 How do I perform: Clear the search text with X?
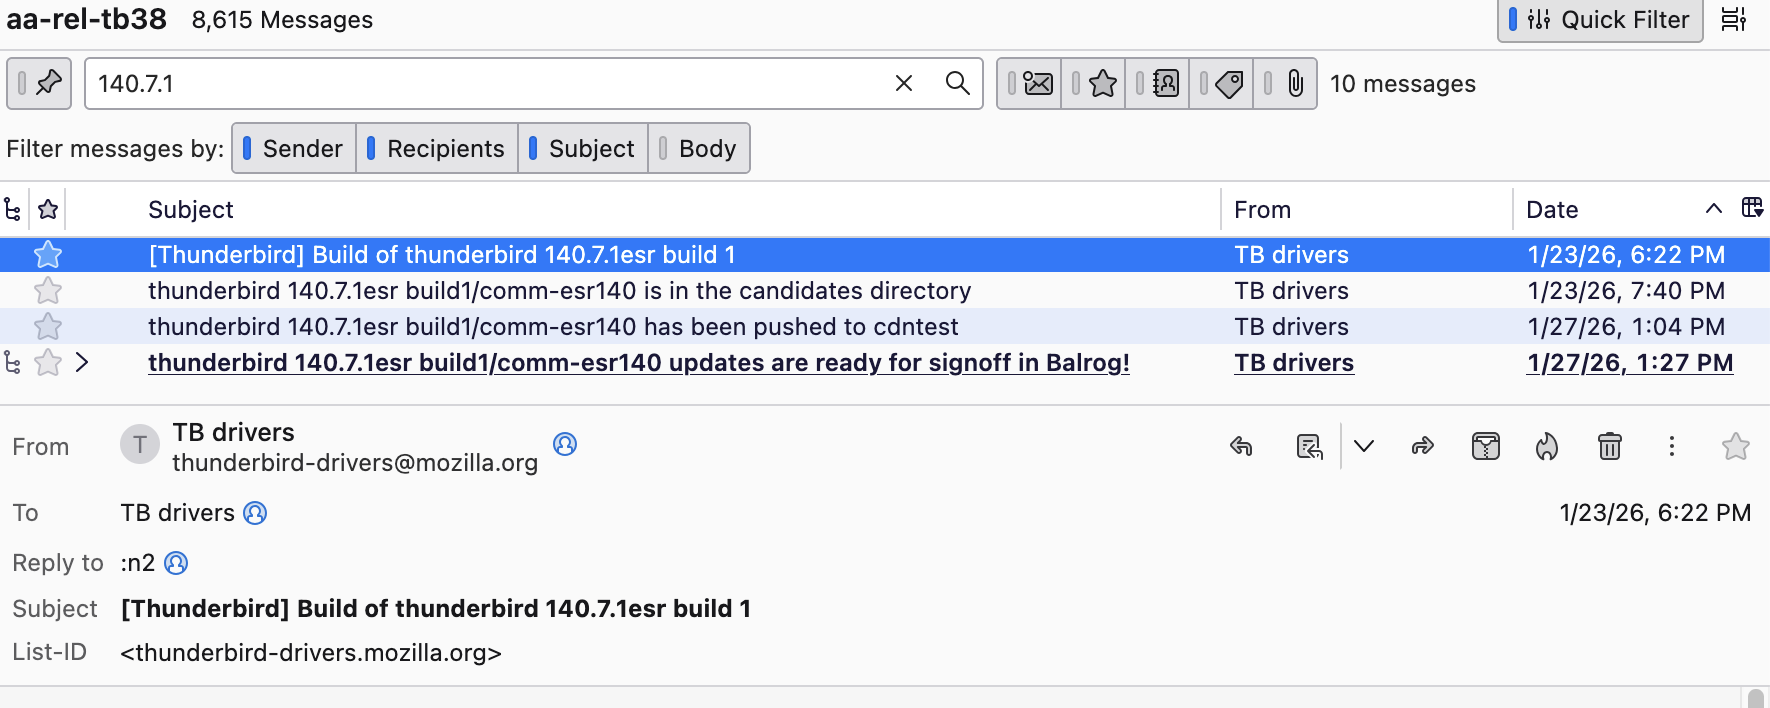pyautogui.click(x=904, y=84)
